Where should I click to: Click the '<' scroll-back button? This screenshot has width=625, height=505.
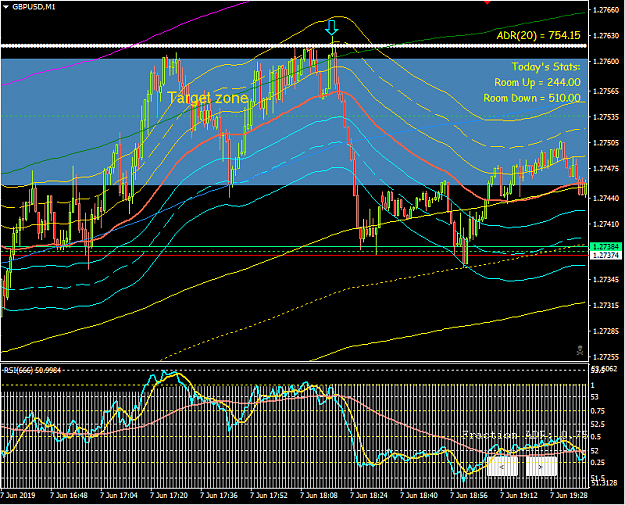click(502, 466)
